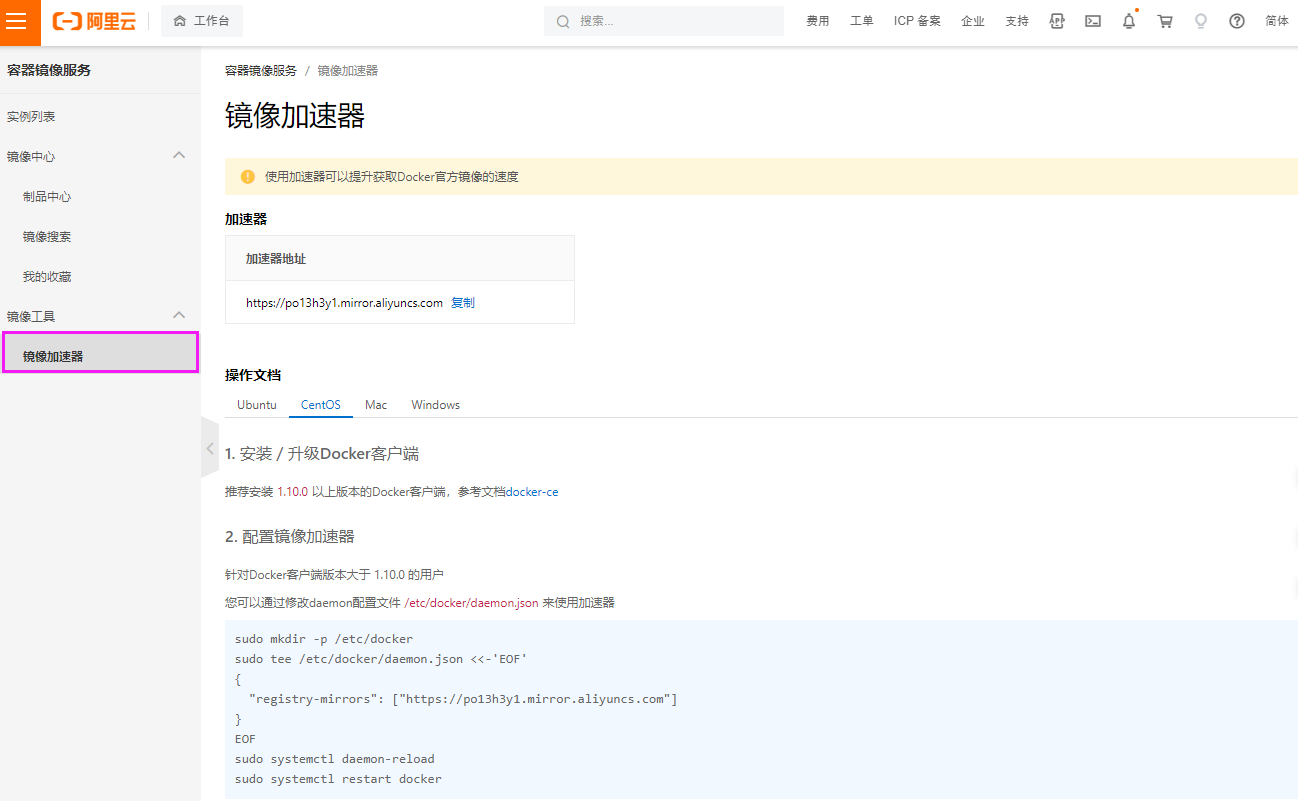Image resolution: width=1298 pixels, height=801 pixels.
Task: Switch to the Windows tab
Action: [436, 405]
